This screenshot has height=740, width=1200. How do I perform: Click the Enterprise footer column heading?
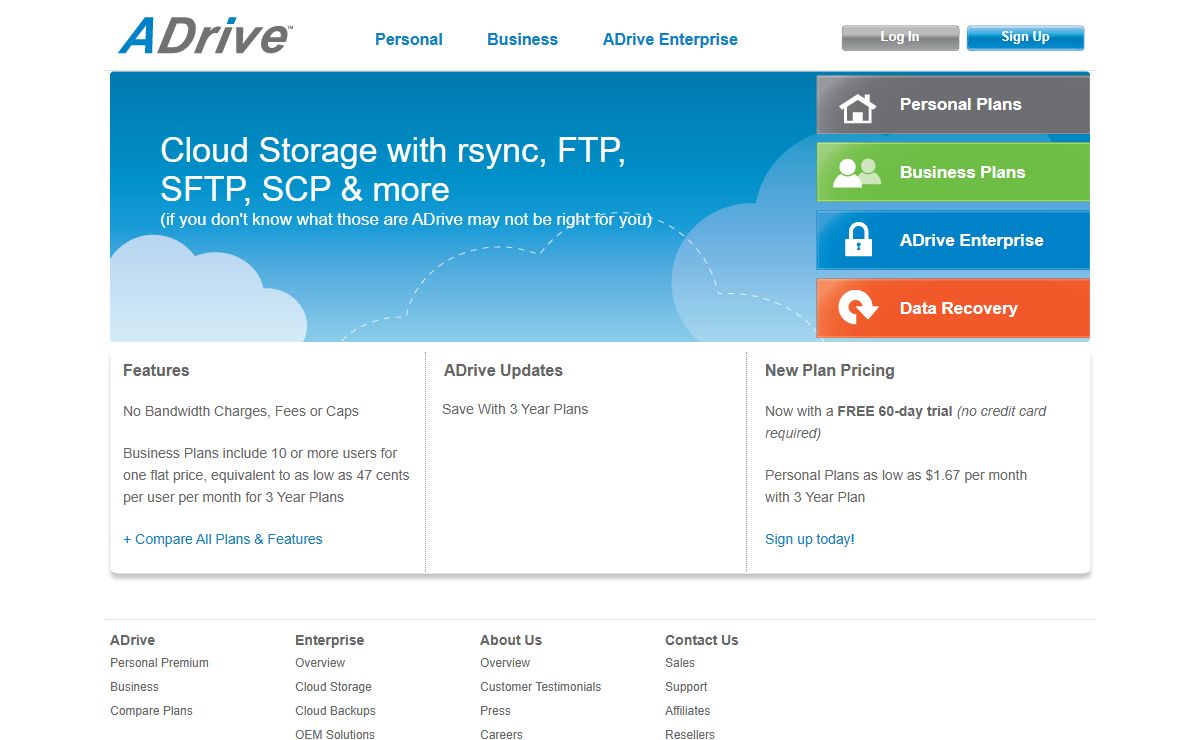330,640
